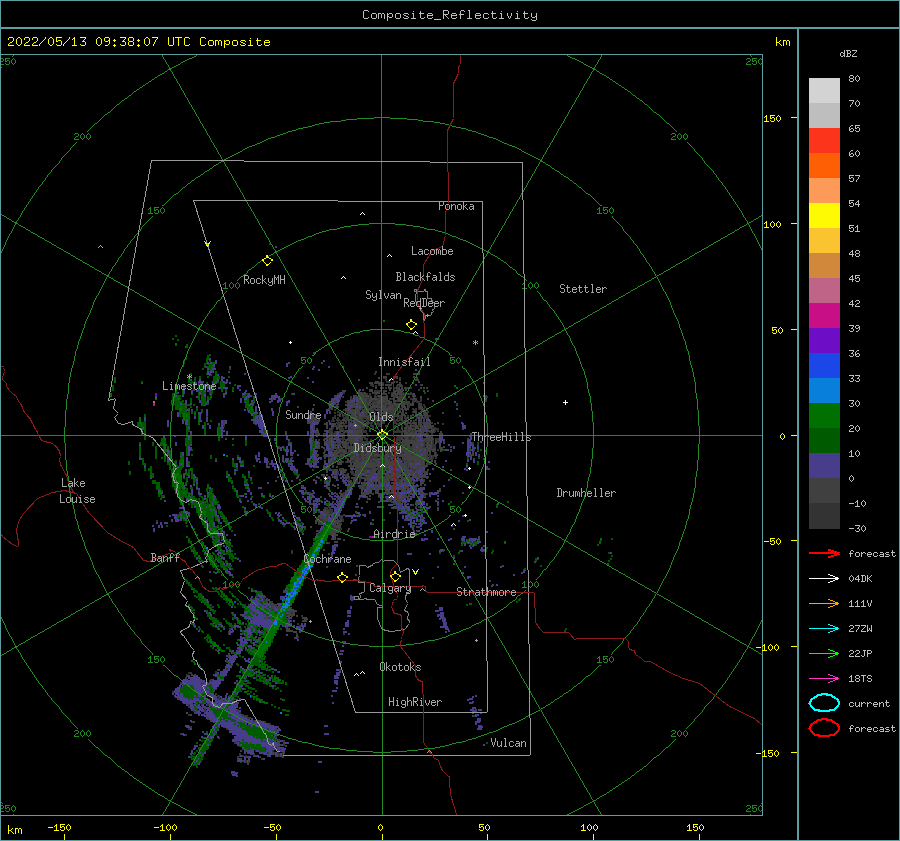
Task: Click the white asterisk marker east of Innisfail
Action: pos(475,343)
